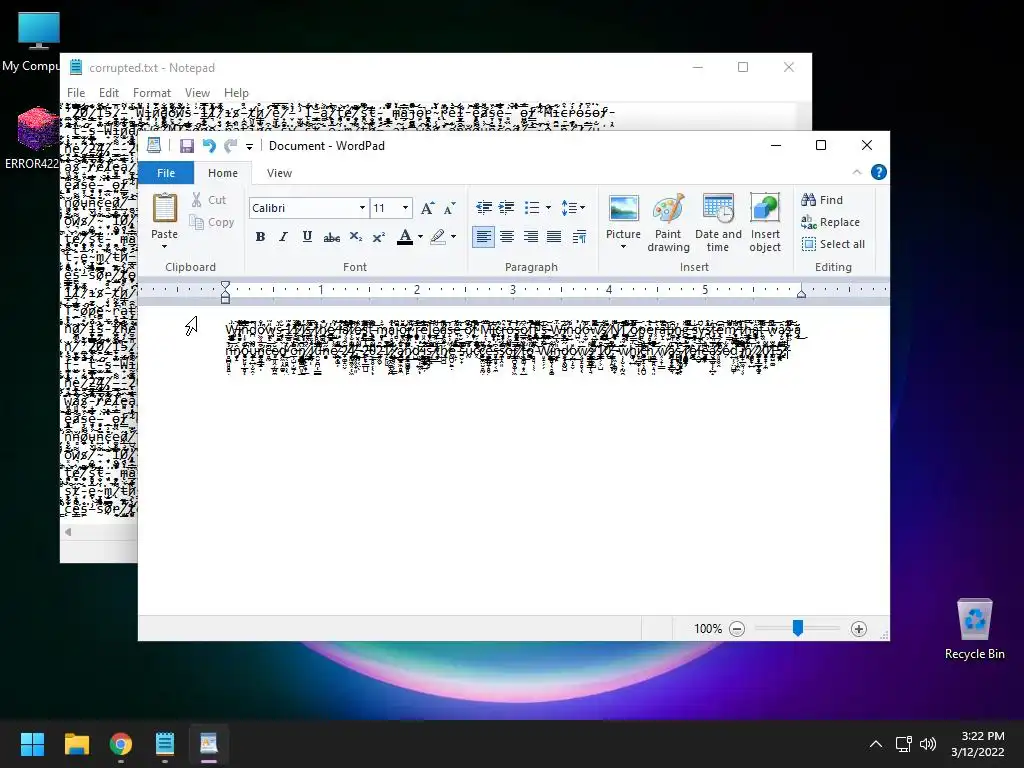Click the right indent ruler marker
The image size is (1024, 768).
click(801, 294)
